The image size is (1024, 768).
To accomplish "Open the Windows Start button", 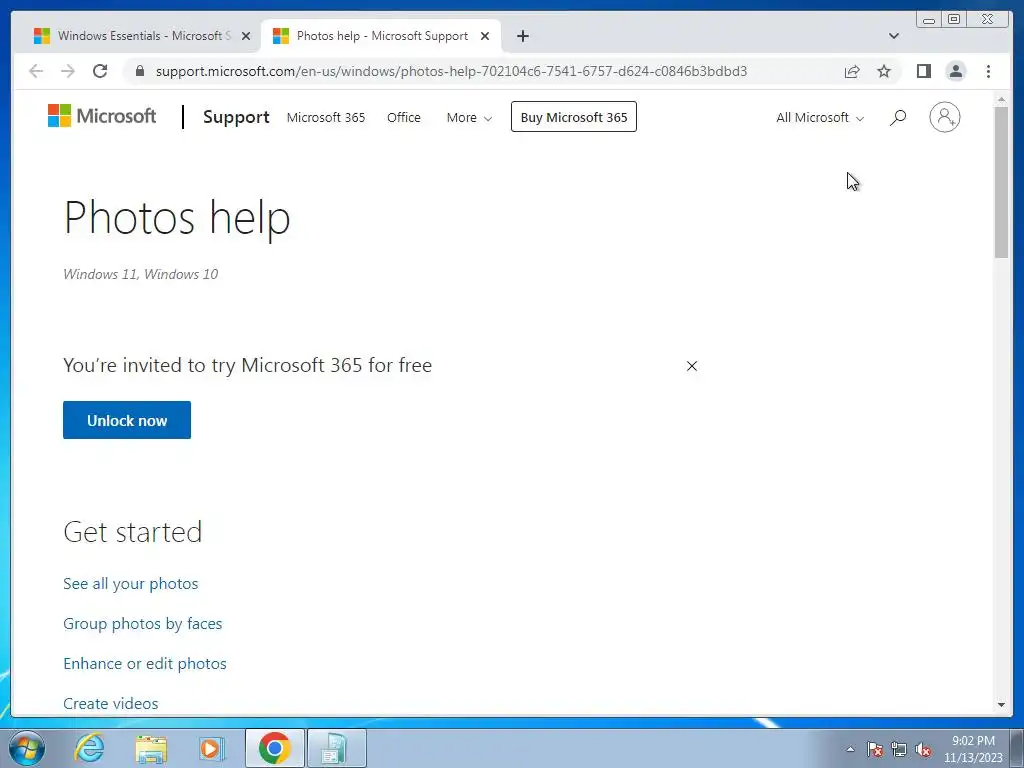I will (x=27, y=748).
